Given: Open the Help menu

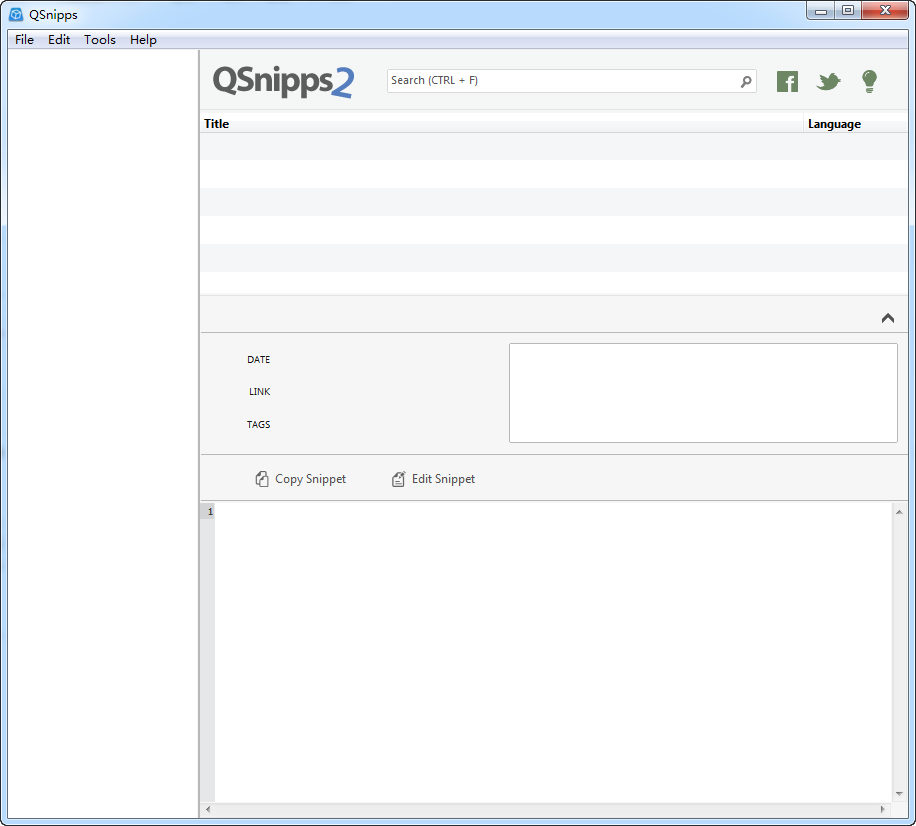Looking at the screenshot, I should 143,40.
